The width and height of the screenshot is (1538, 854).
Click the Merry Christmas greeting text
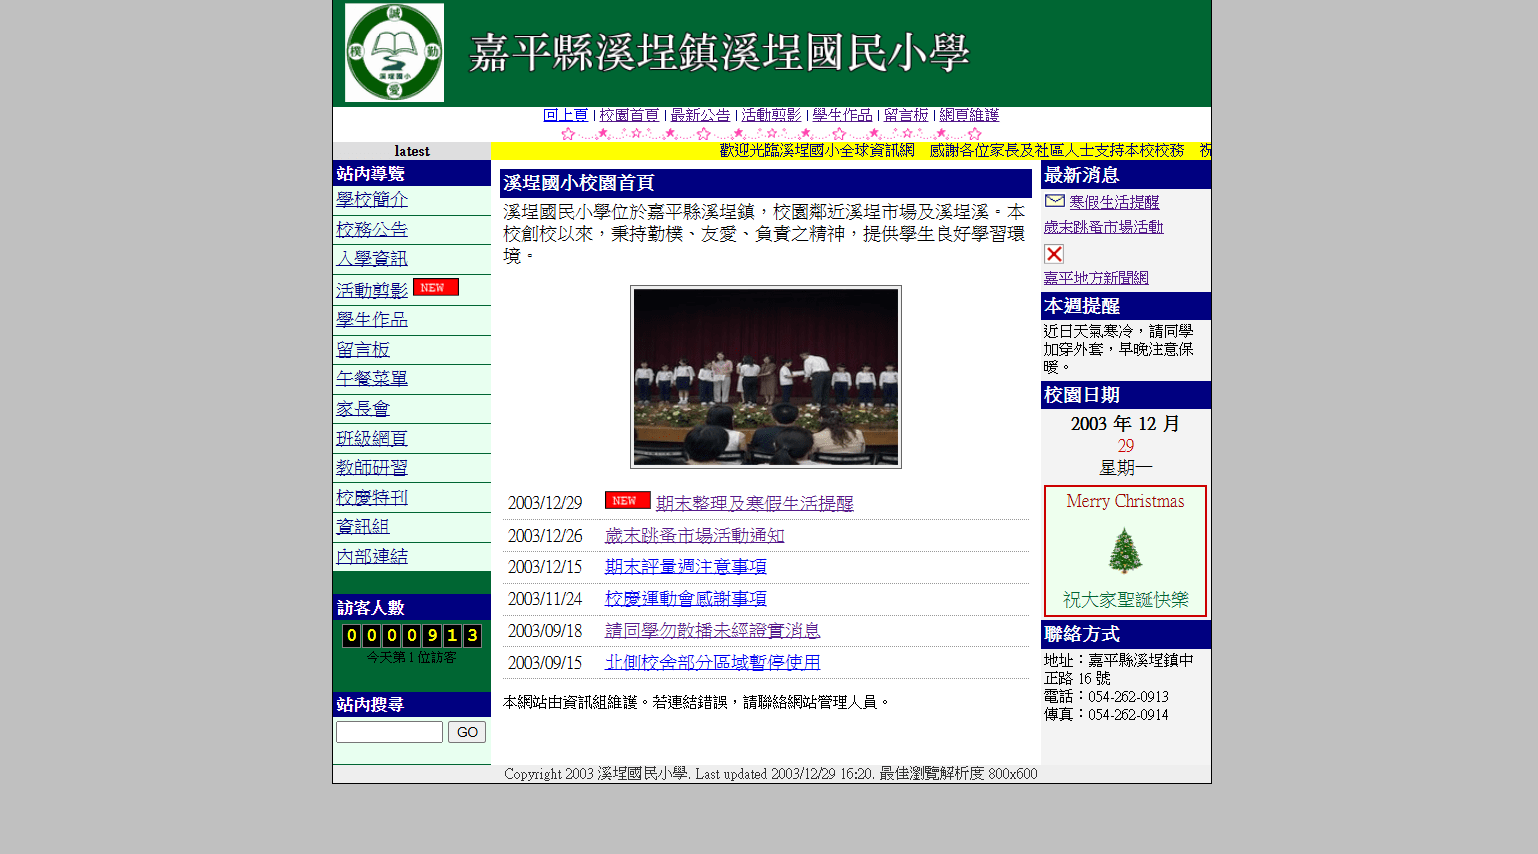click(1125, 501)
